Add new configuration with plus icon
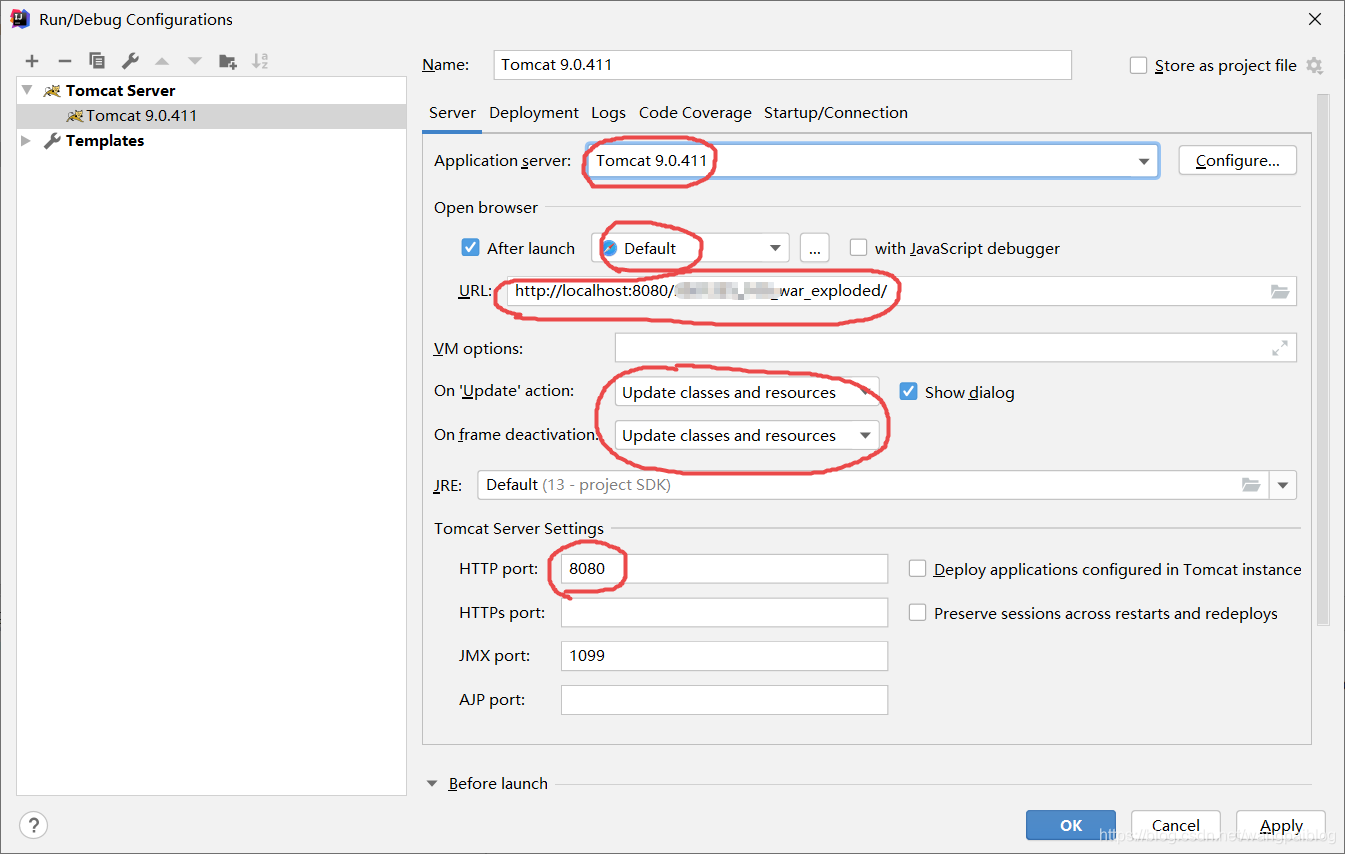The image size is (1345, 854). tap(32, 61)
